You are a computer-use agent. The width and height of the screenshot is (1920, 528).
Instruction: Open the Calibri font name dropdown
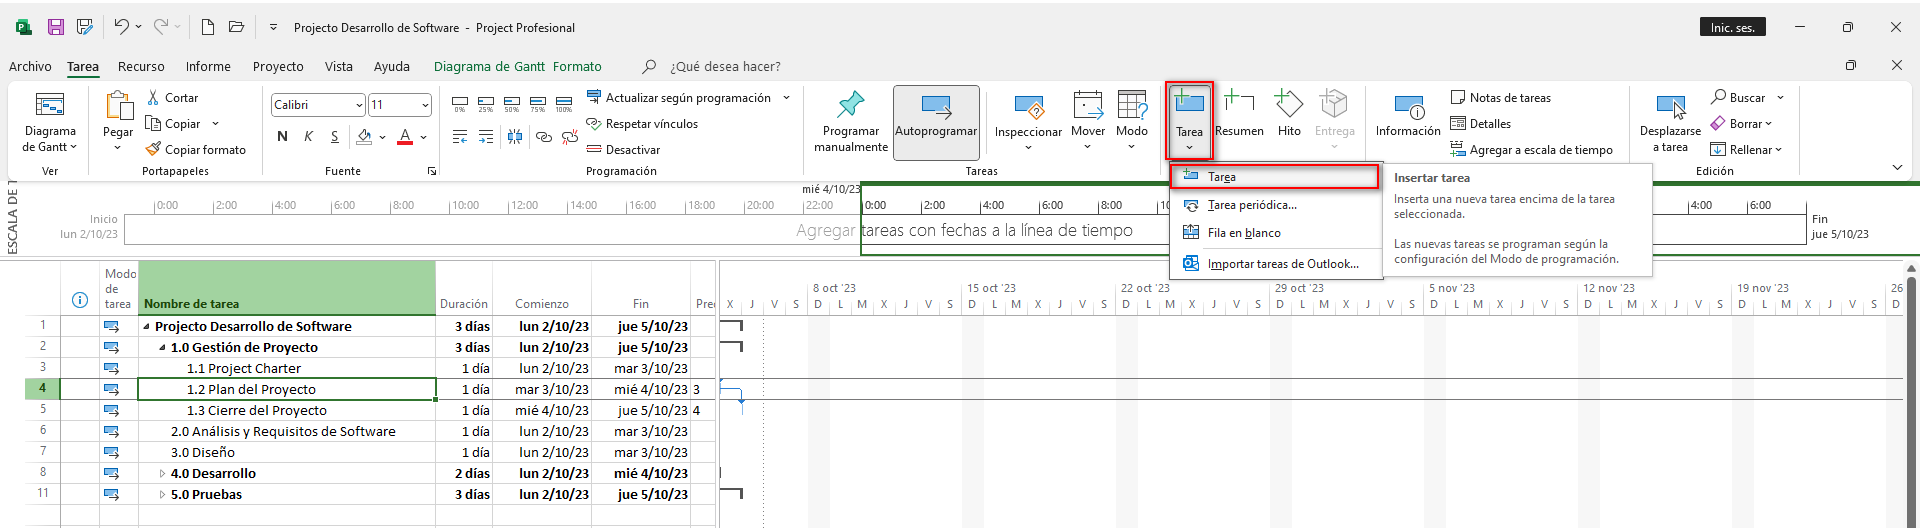coord(359,105)
